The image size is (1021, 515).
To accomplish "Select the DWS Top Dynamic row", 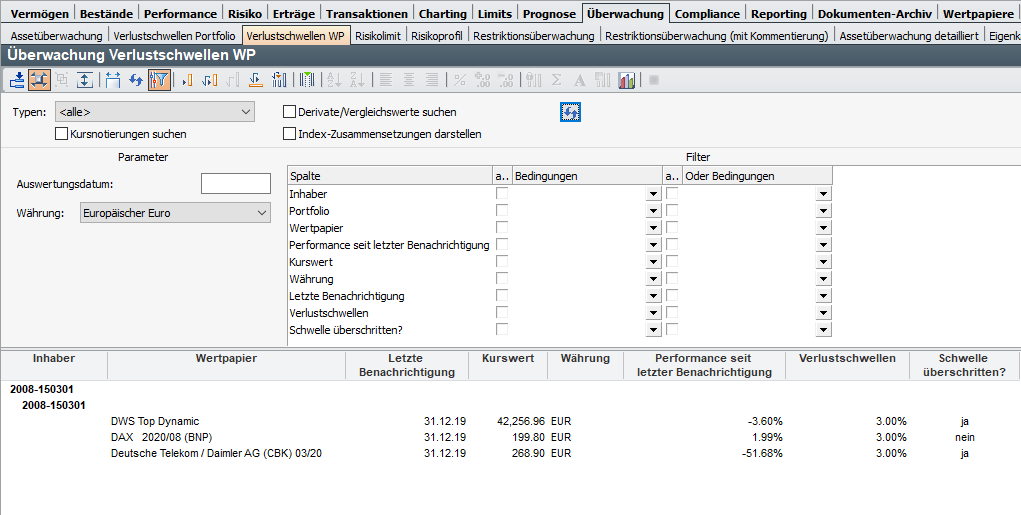I will tap(155, 421).
